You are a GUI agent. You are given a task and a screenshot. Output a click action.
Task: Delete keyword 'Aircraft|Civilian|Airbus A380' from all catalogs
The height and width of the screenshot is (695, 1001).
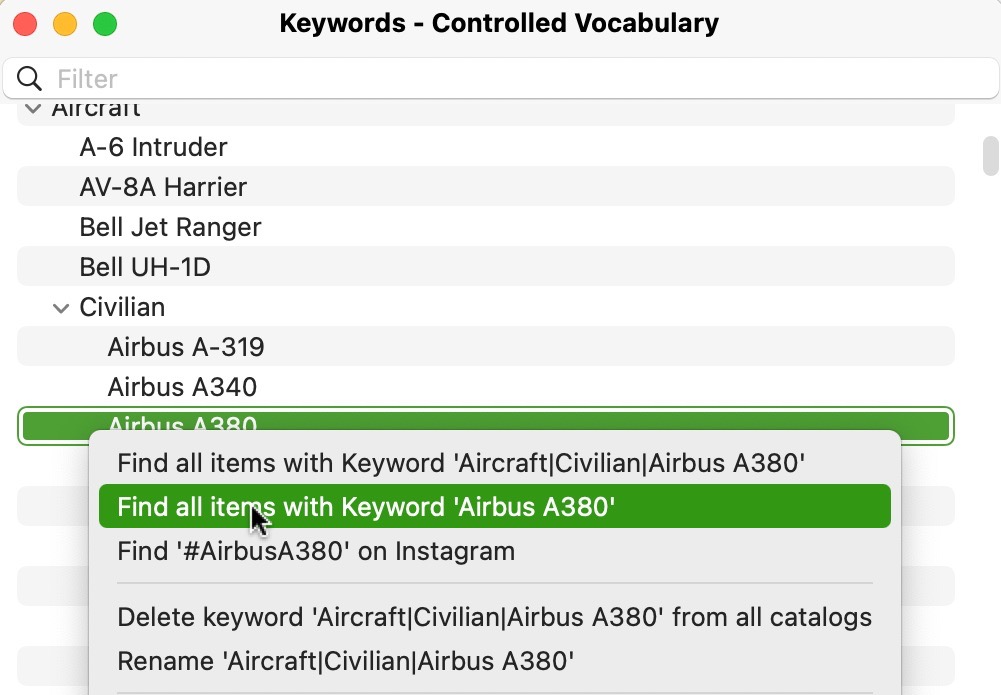click(x=494, y=617)
